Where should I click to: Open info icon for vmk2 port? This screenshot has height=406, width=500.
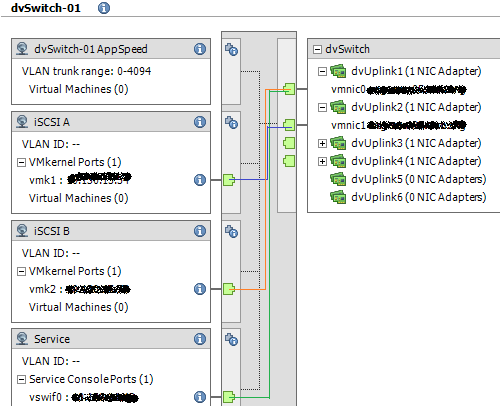(x=200, y=289)
